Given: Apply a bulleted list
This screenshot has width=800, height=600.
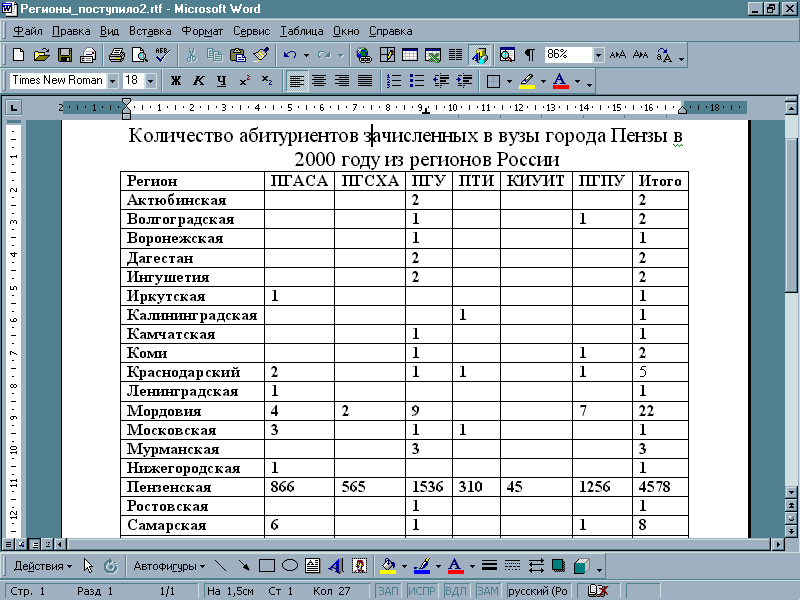Looking at the screenshot, I should coord(417,81).
